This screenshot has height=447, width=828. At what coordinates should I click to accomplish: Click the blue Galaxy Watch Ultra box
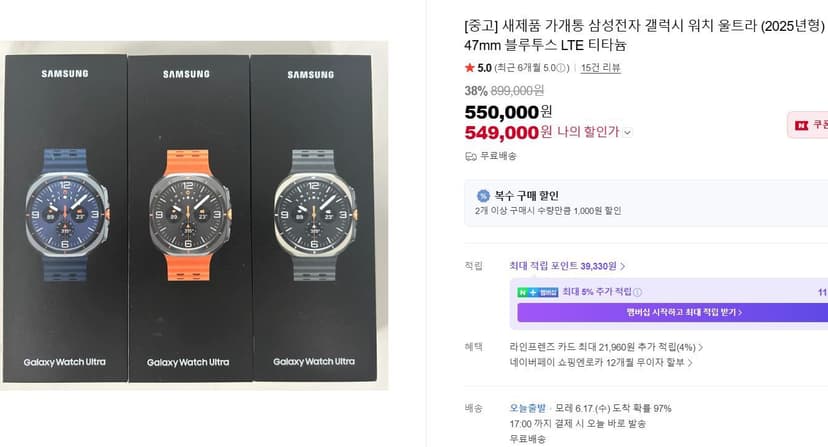click(65, 218)
